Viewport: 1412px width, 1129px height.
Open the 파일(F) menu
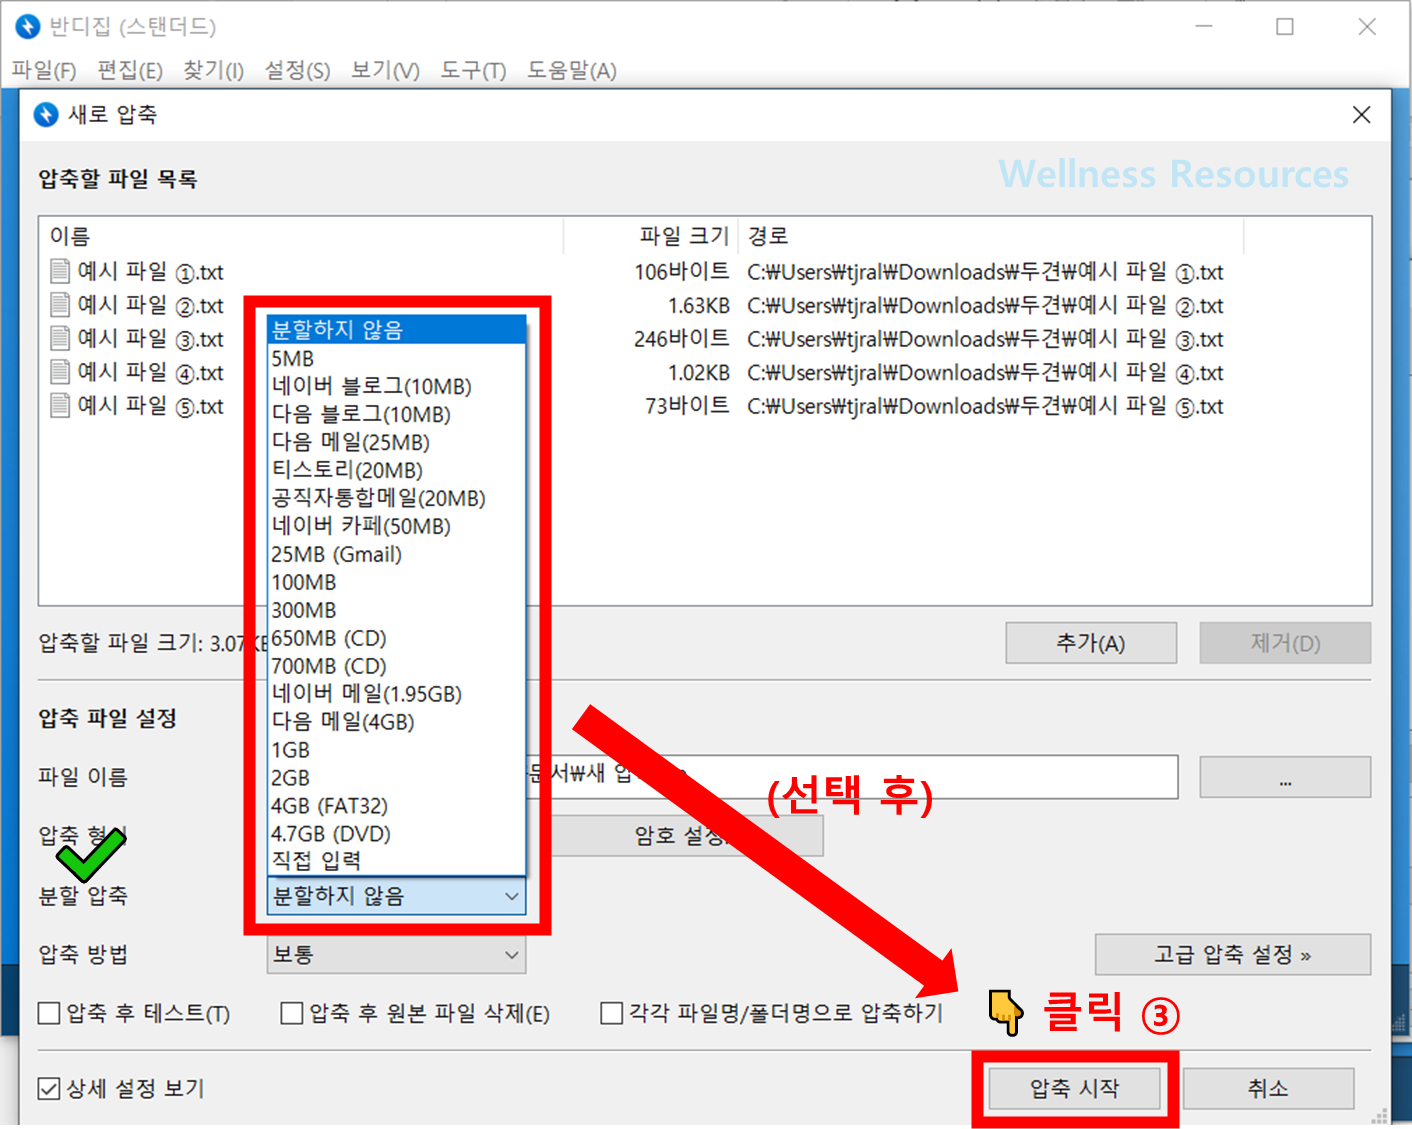(x=44, y=71)
